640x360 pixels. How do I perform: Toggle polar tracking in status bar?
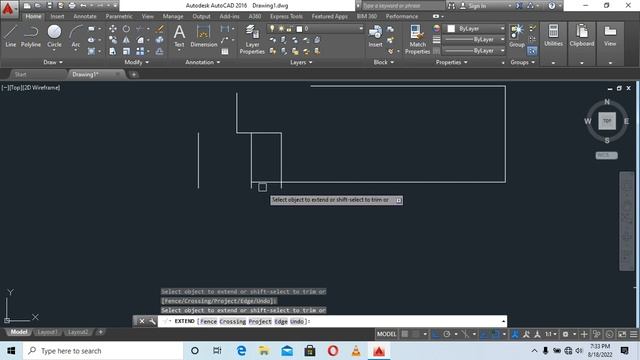click(447, 334)
